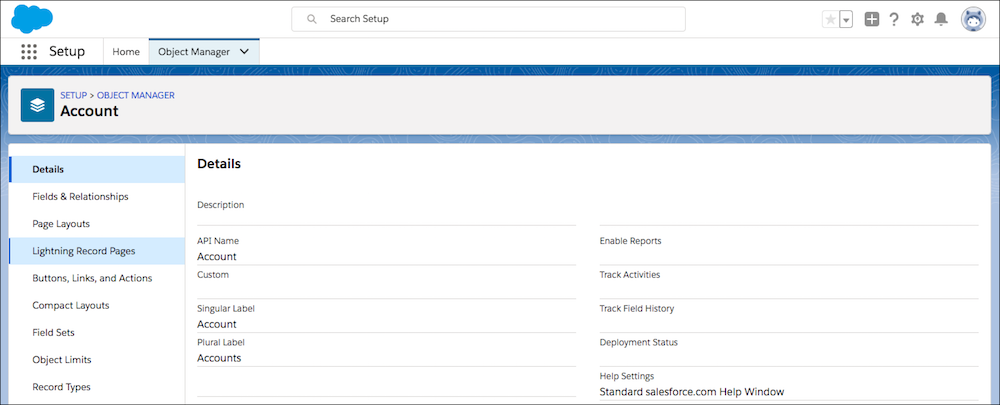Click the Details section heading

[219, 164]
